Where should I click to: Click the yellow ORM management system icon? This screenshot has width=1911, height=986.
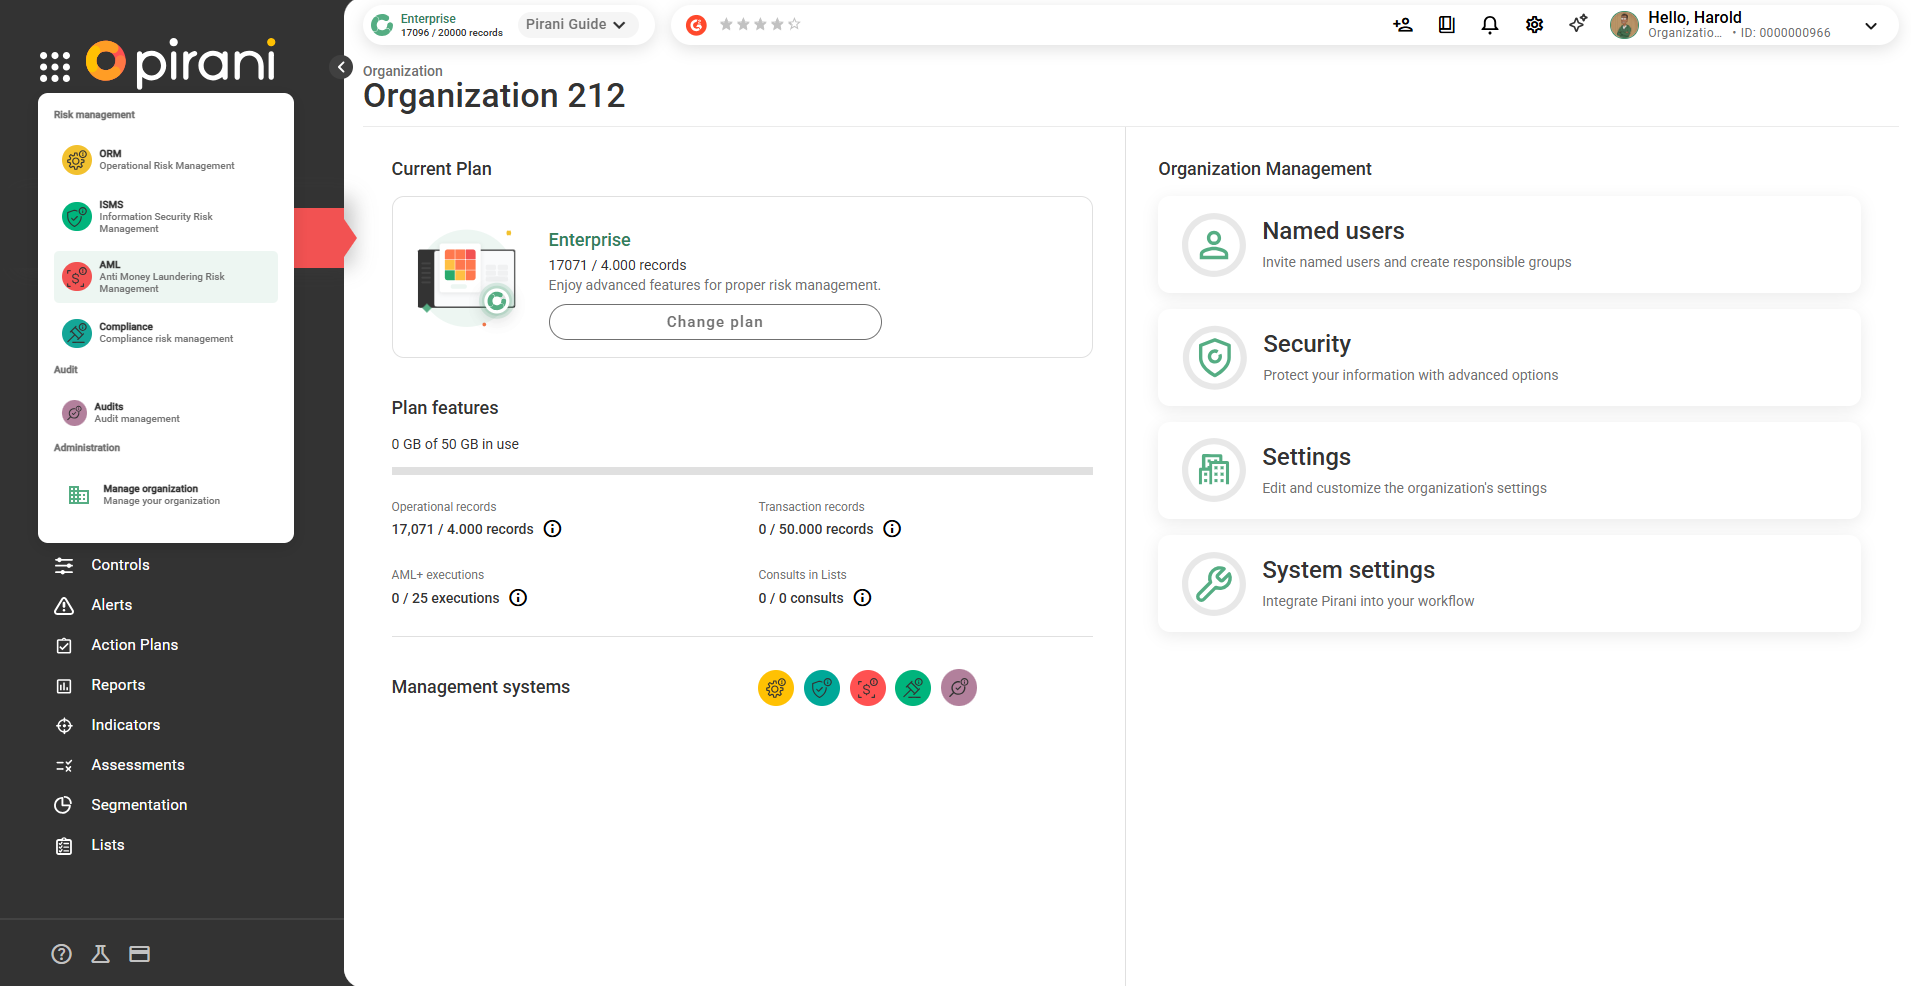pos(775,688)
